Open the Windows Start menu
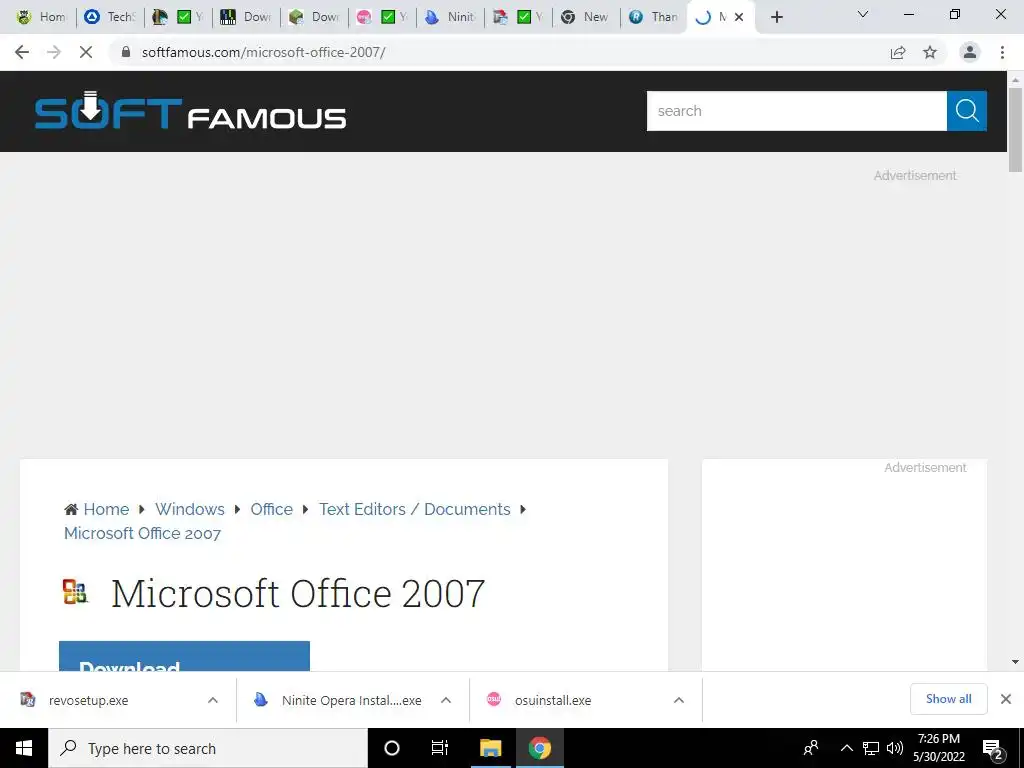Screen dimensions: 1024x768 (x=24, y=748)
